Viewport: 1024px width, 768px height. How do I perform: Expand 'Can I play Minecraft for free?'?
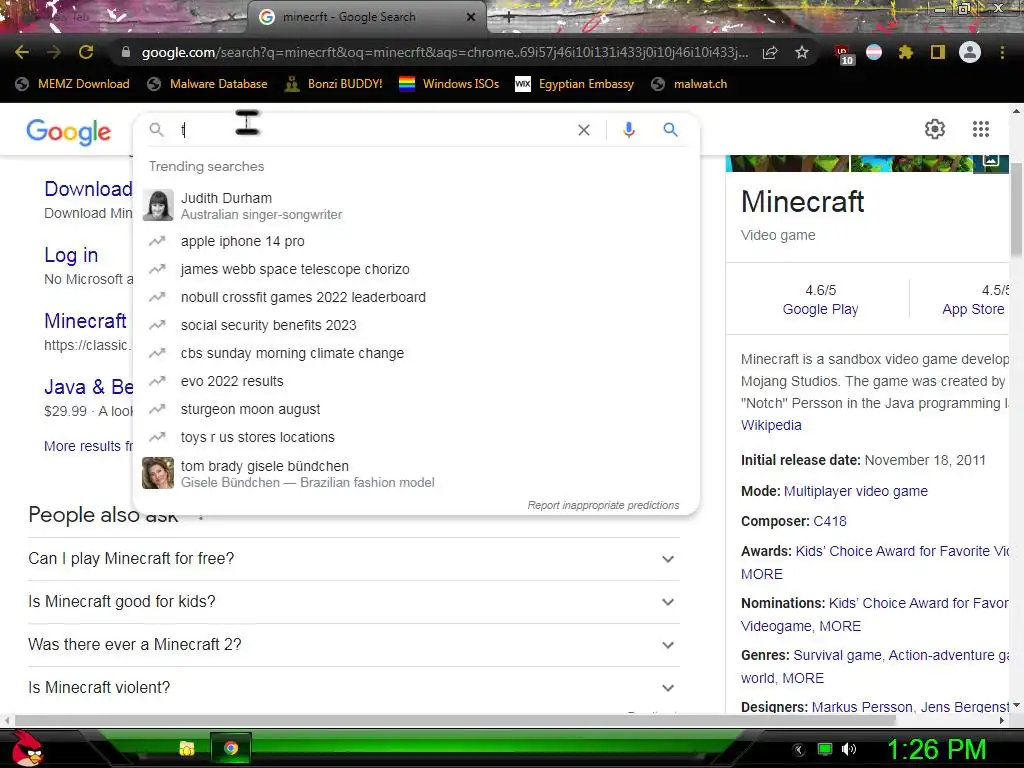[x=354, y=559]
